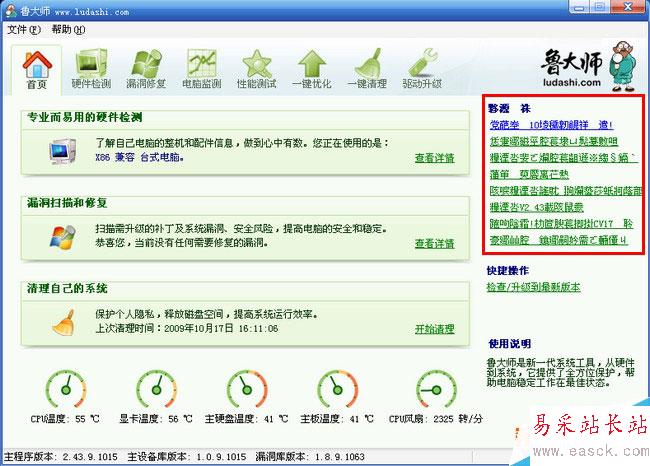This screenshot has height=466, width=650.
Task: Open the news link containing CV17
Action: [x=561, y=223]
